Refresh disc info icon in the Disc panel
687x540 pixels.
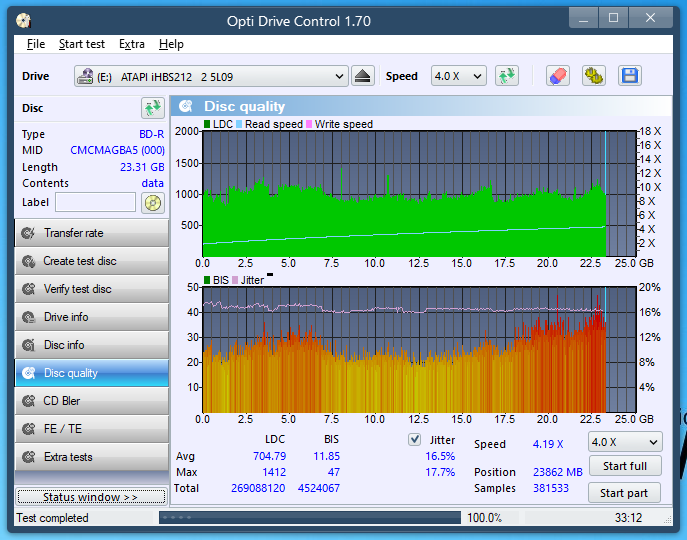(x=153, y=108)
